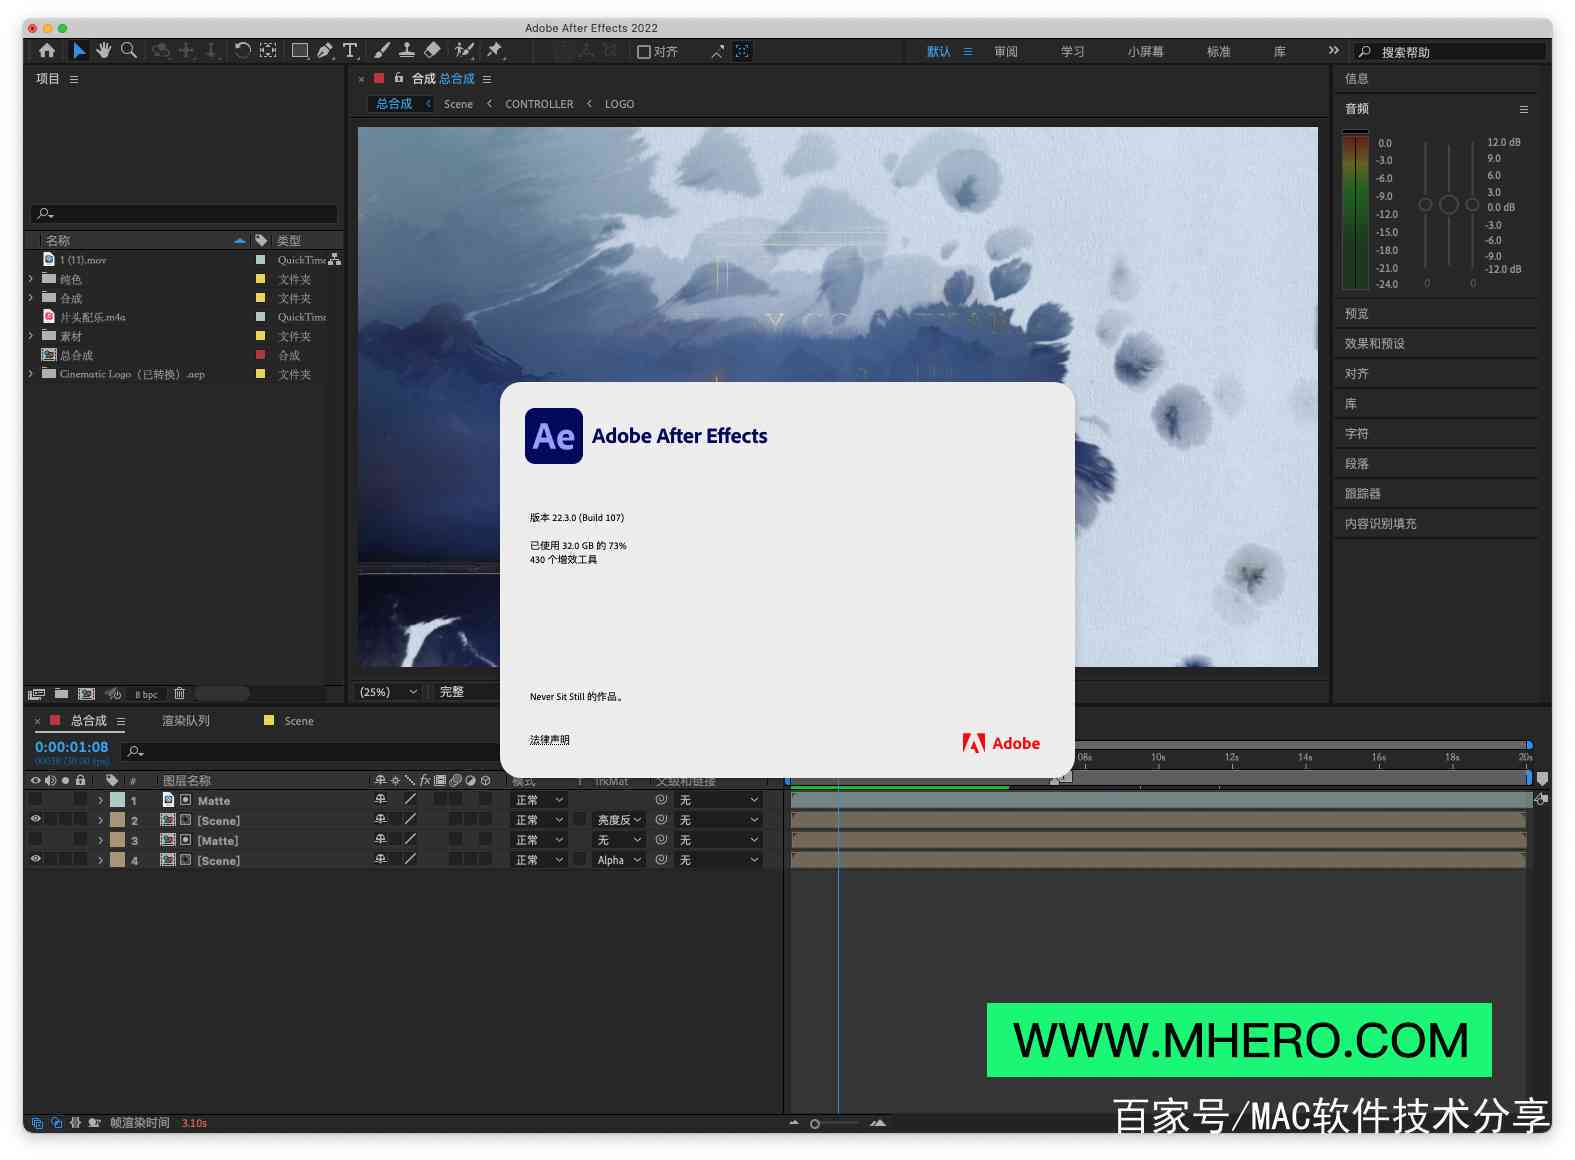Click the Home icon in toolbar
The width and height of the screenshot is (1575, 1160).
(x=47, y=50)
